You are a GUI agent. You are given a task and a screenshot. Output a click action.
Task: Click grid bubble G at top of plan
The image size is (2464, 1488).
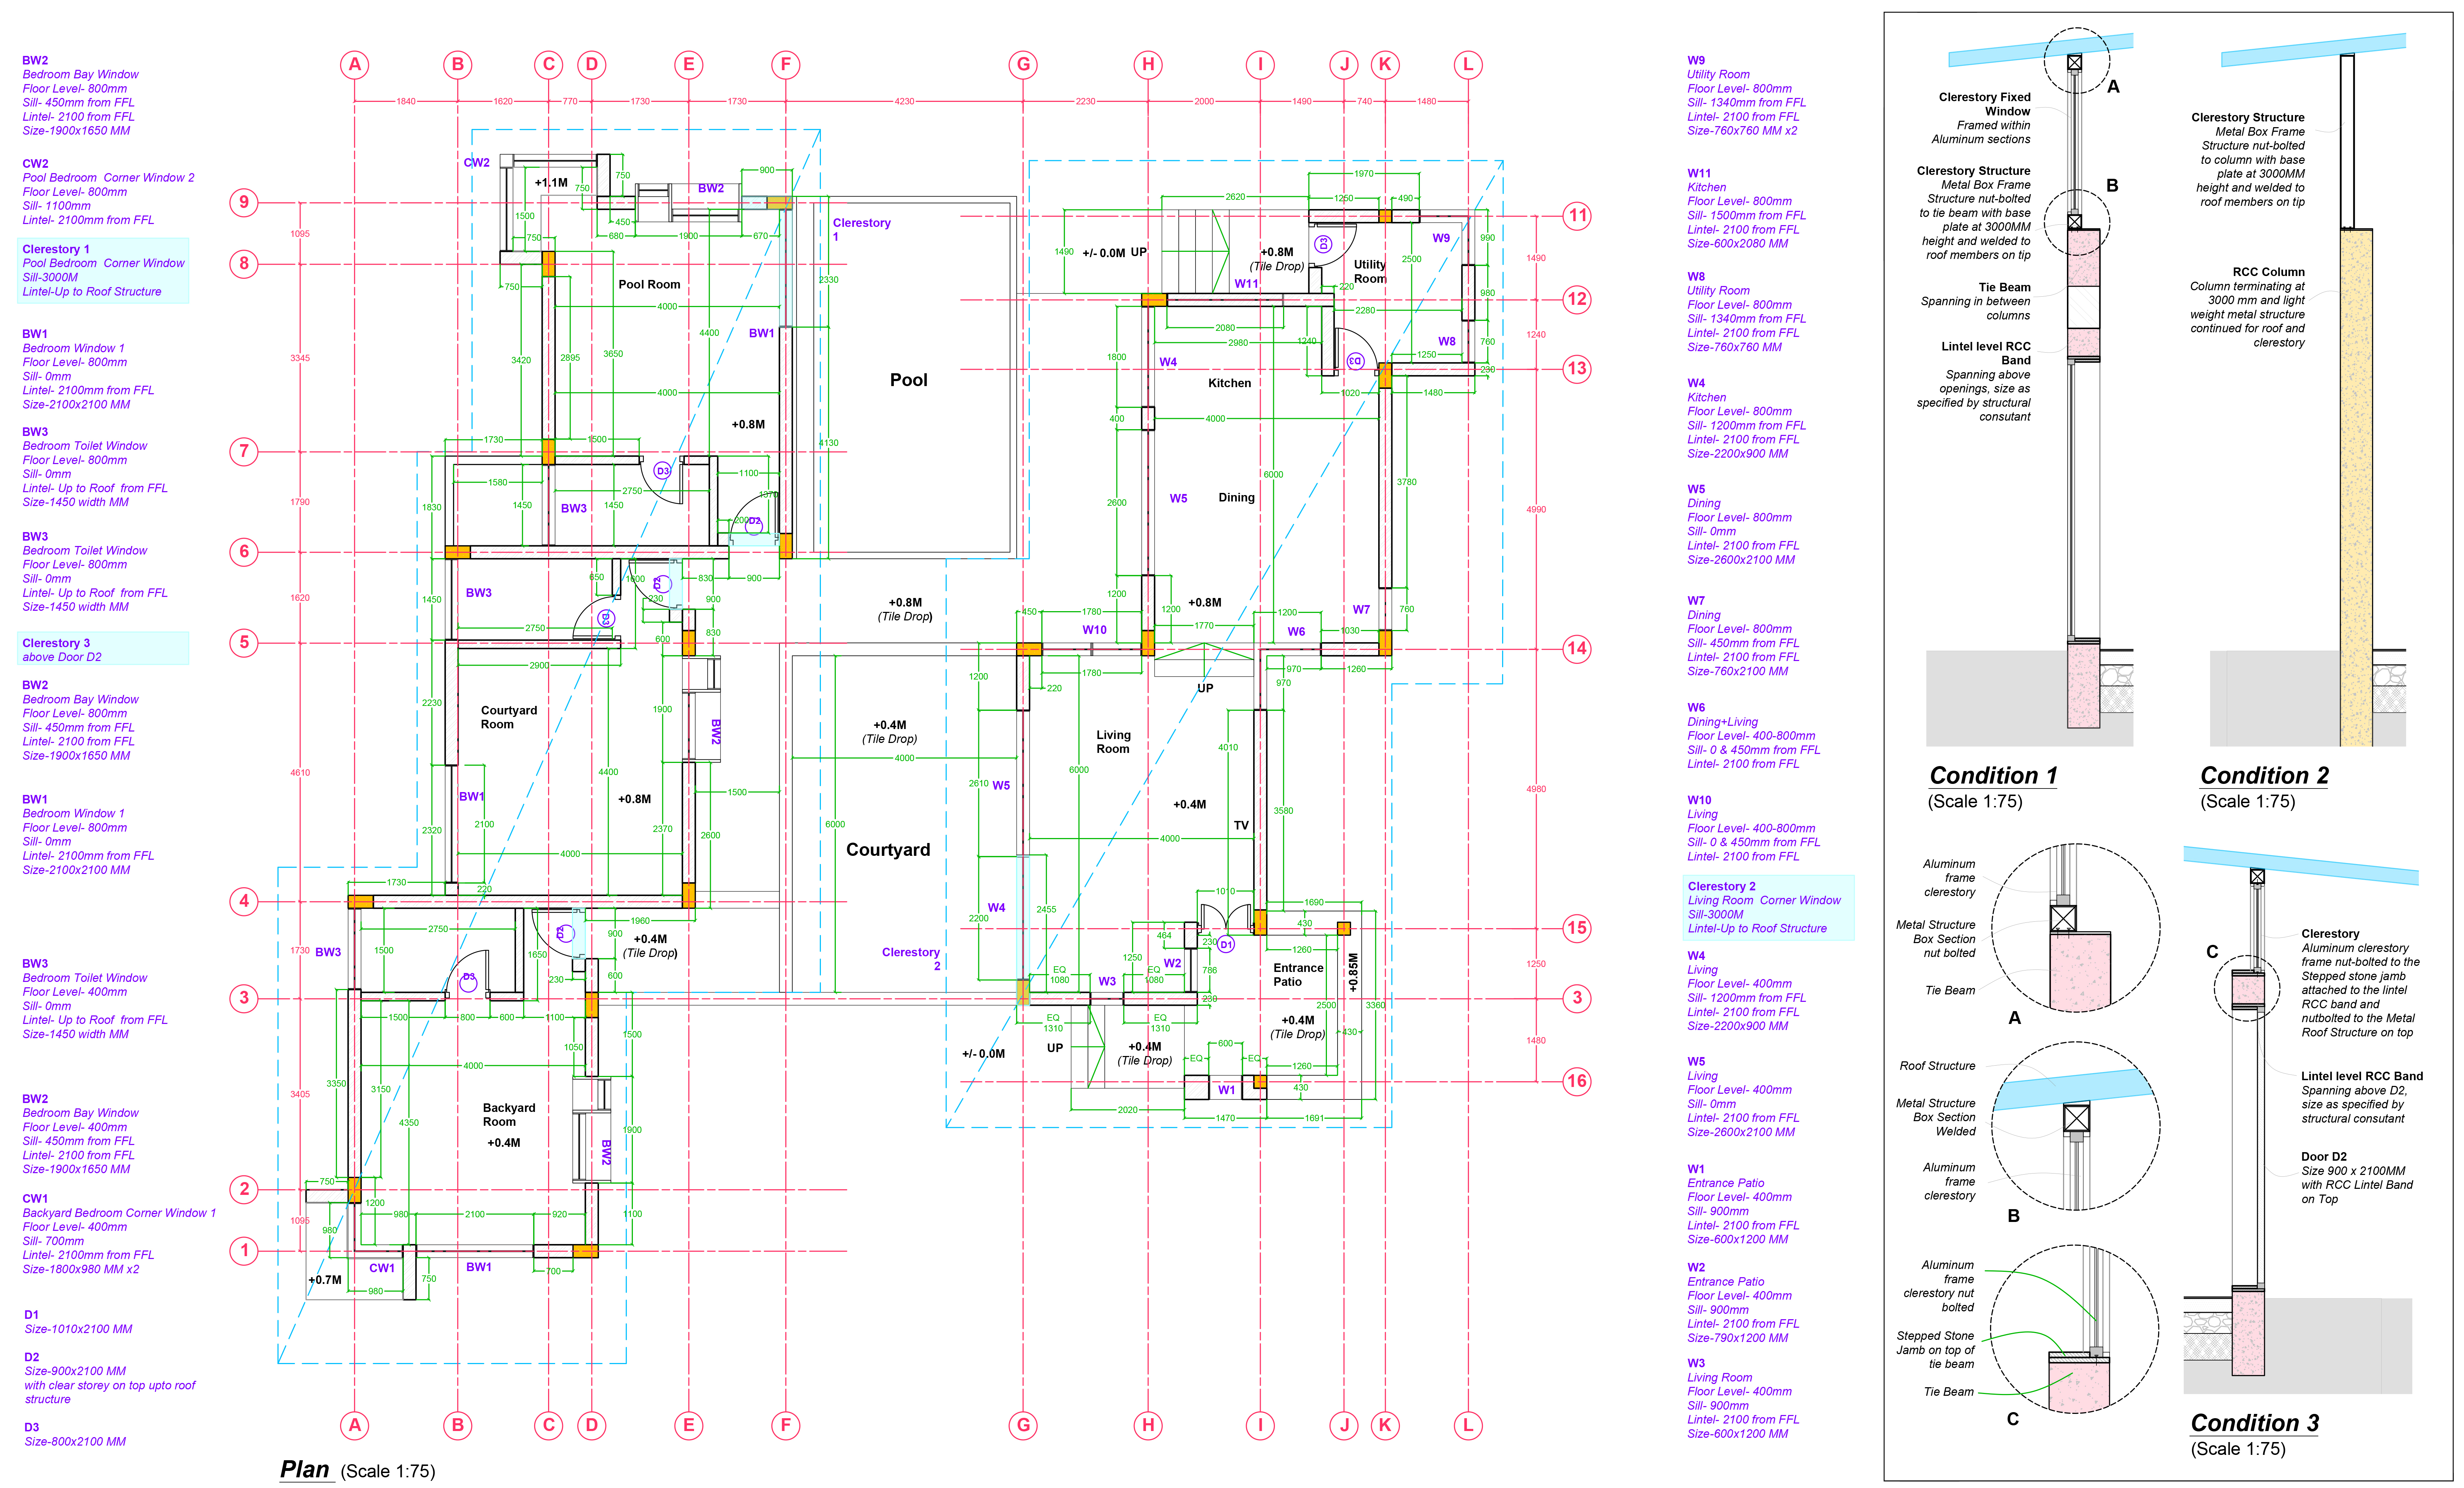(1023, 65)
